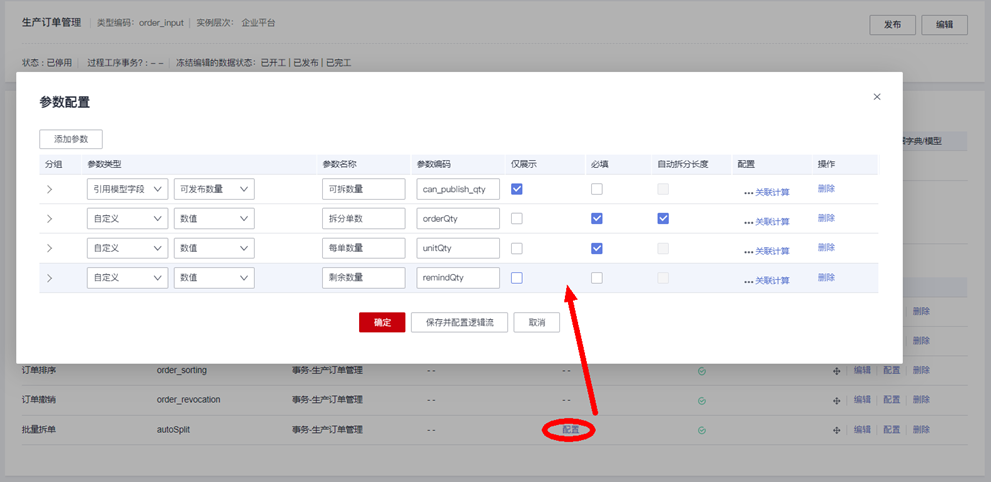Click the 添加参数 button

pyautogui.click(x=71, y=139)
